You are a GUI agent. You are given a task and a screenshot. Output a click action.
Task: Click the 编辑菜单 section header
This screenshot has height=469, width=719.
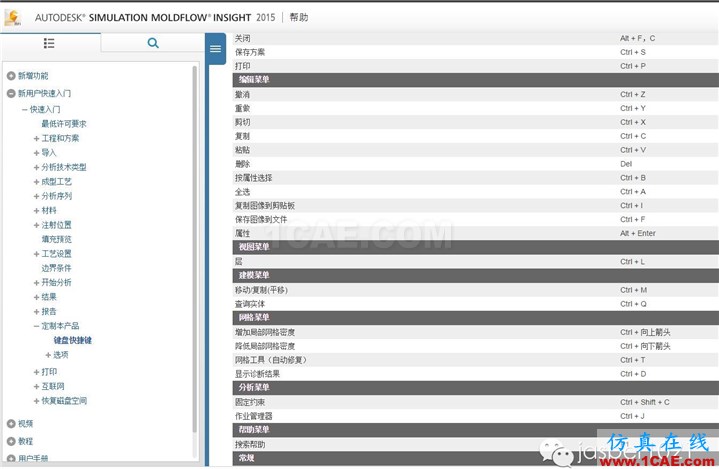[476, 80]
